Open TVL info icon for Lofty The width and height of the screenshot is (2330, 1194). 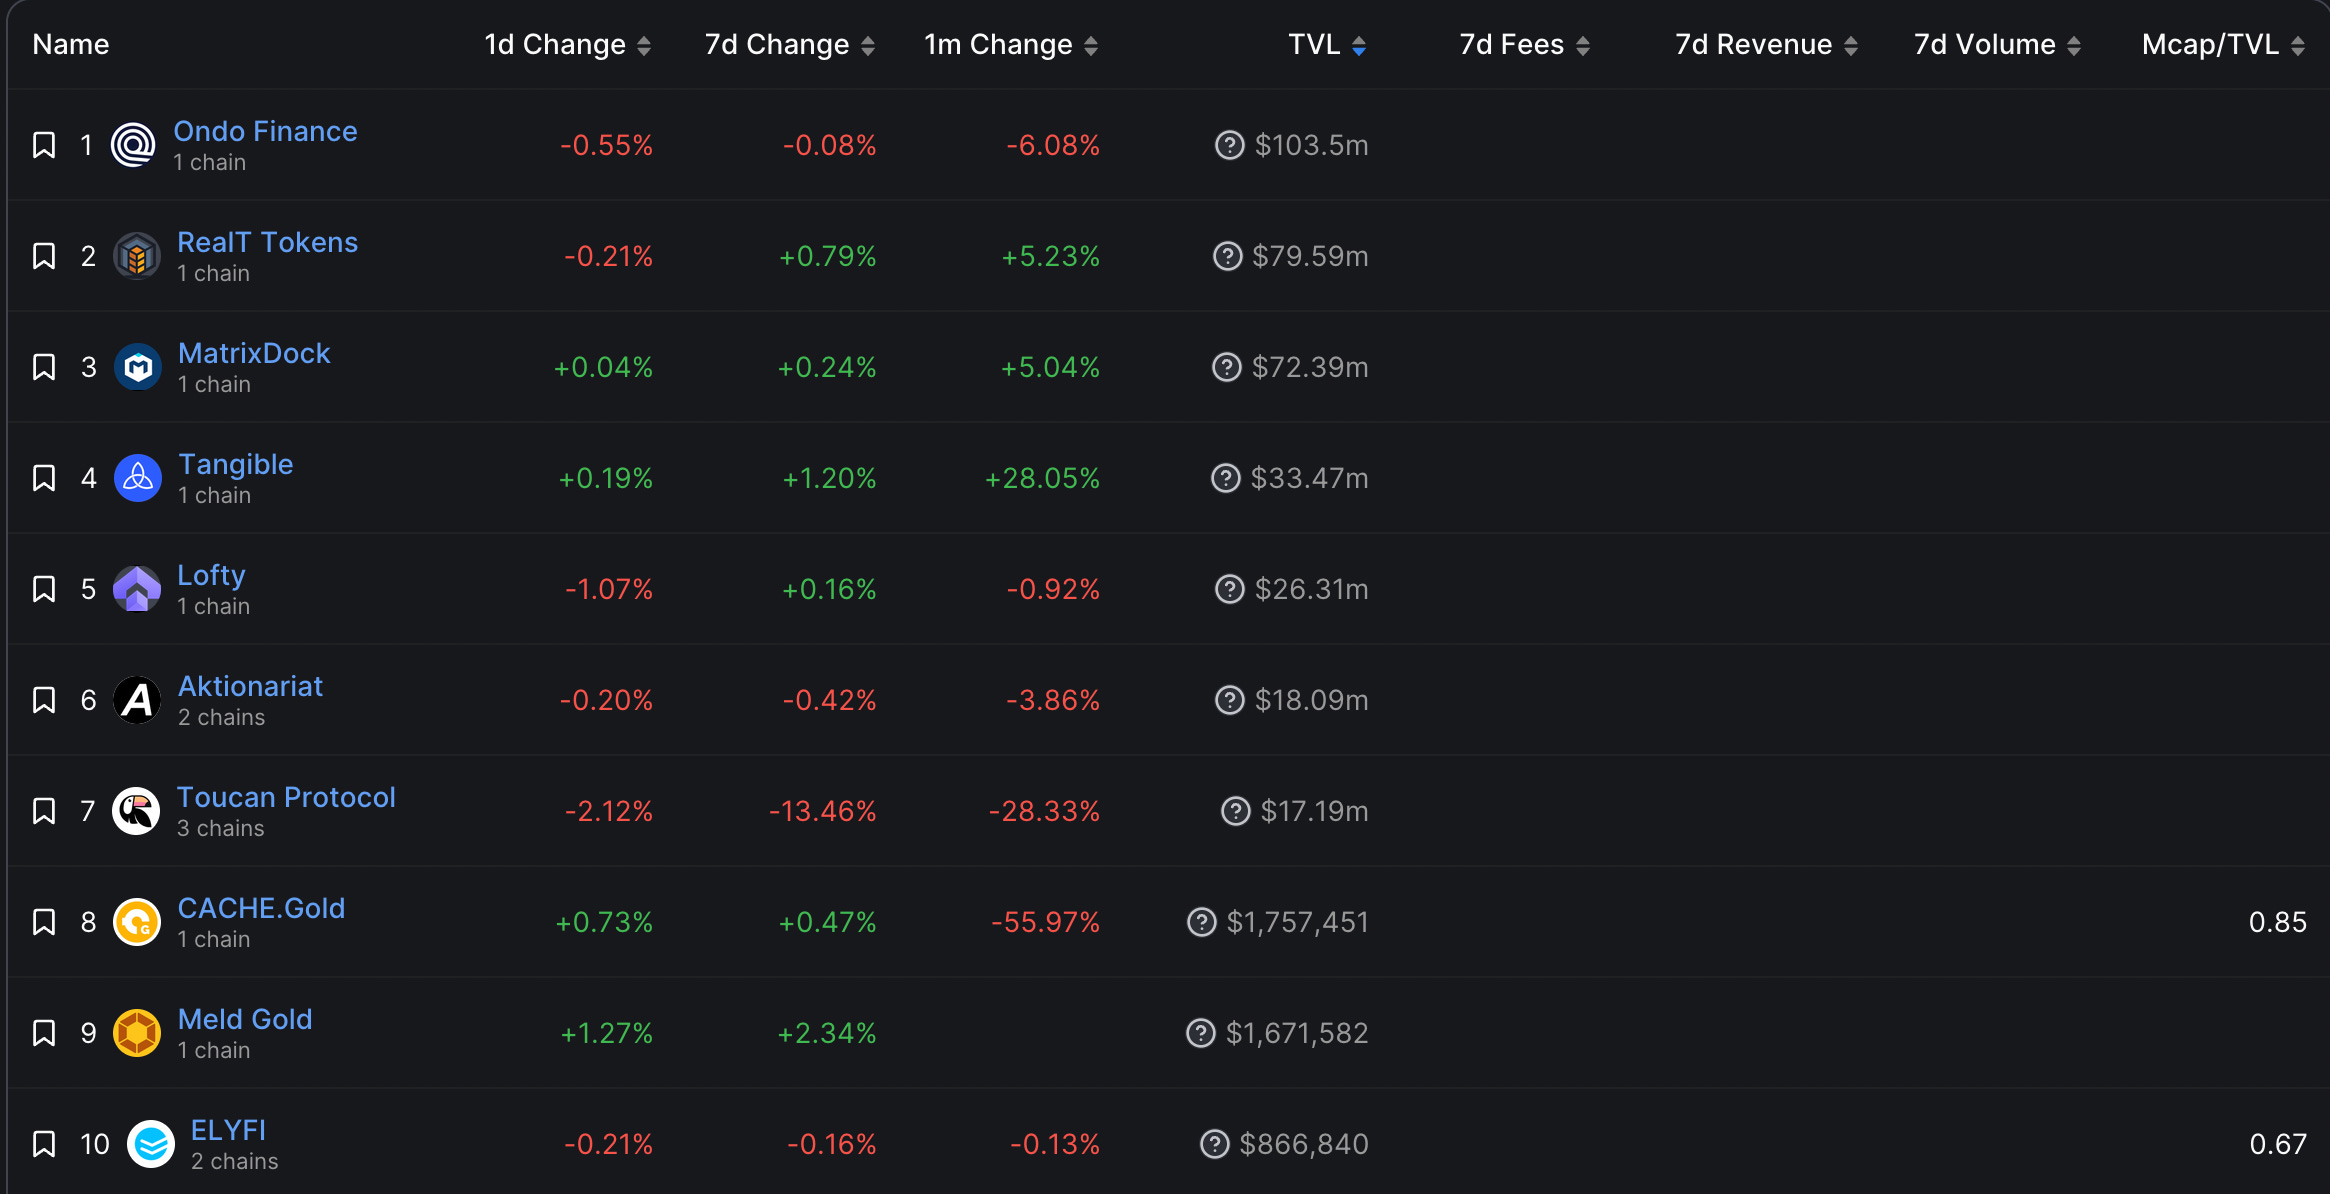click(x=1229, y=589)
